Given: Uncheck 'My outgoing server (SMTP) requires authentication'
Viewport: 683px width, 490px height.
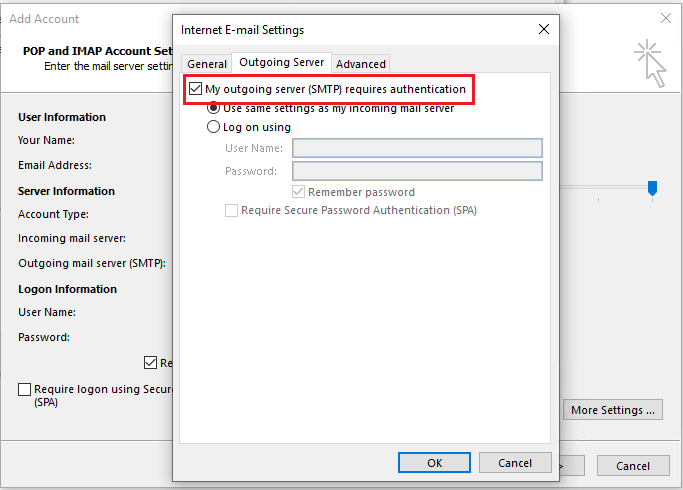Looking at the screenshot, I should pos(194,89).
